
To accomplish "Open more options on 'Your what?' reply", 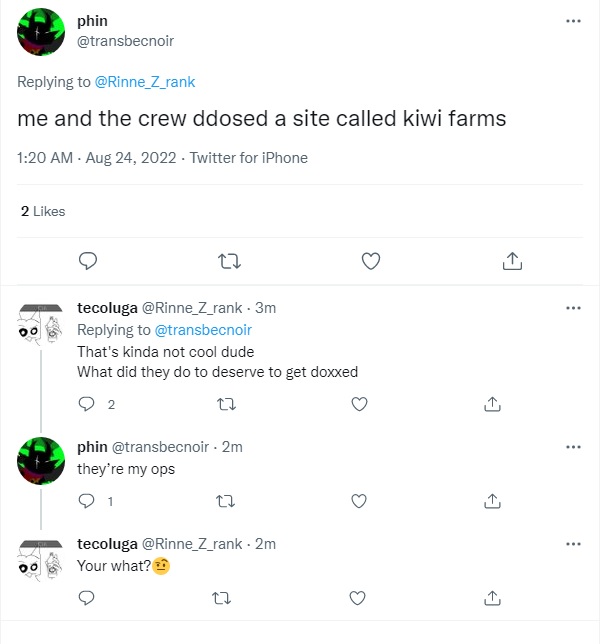I will pos(573,543).
